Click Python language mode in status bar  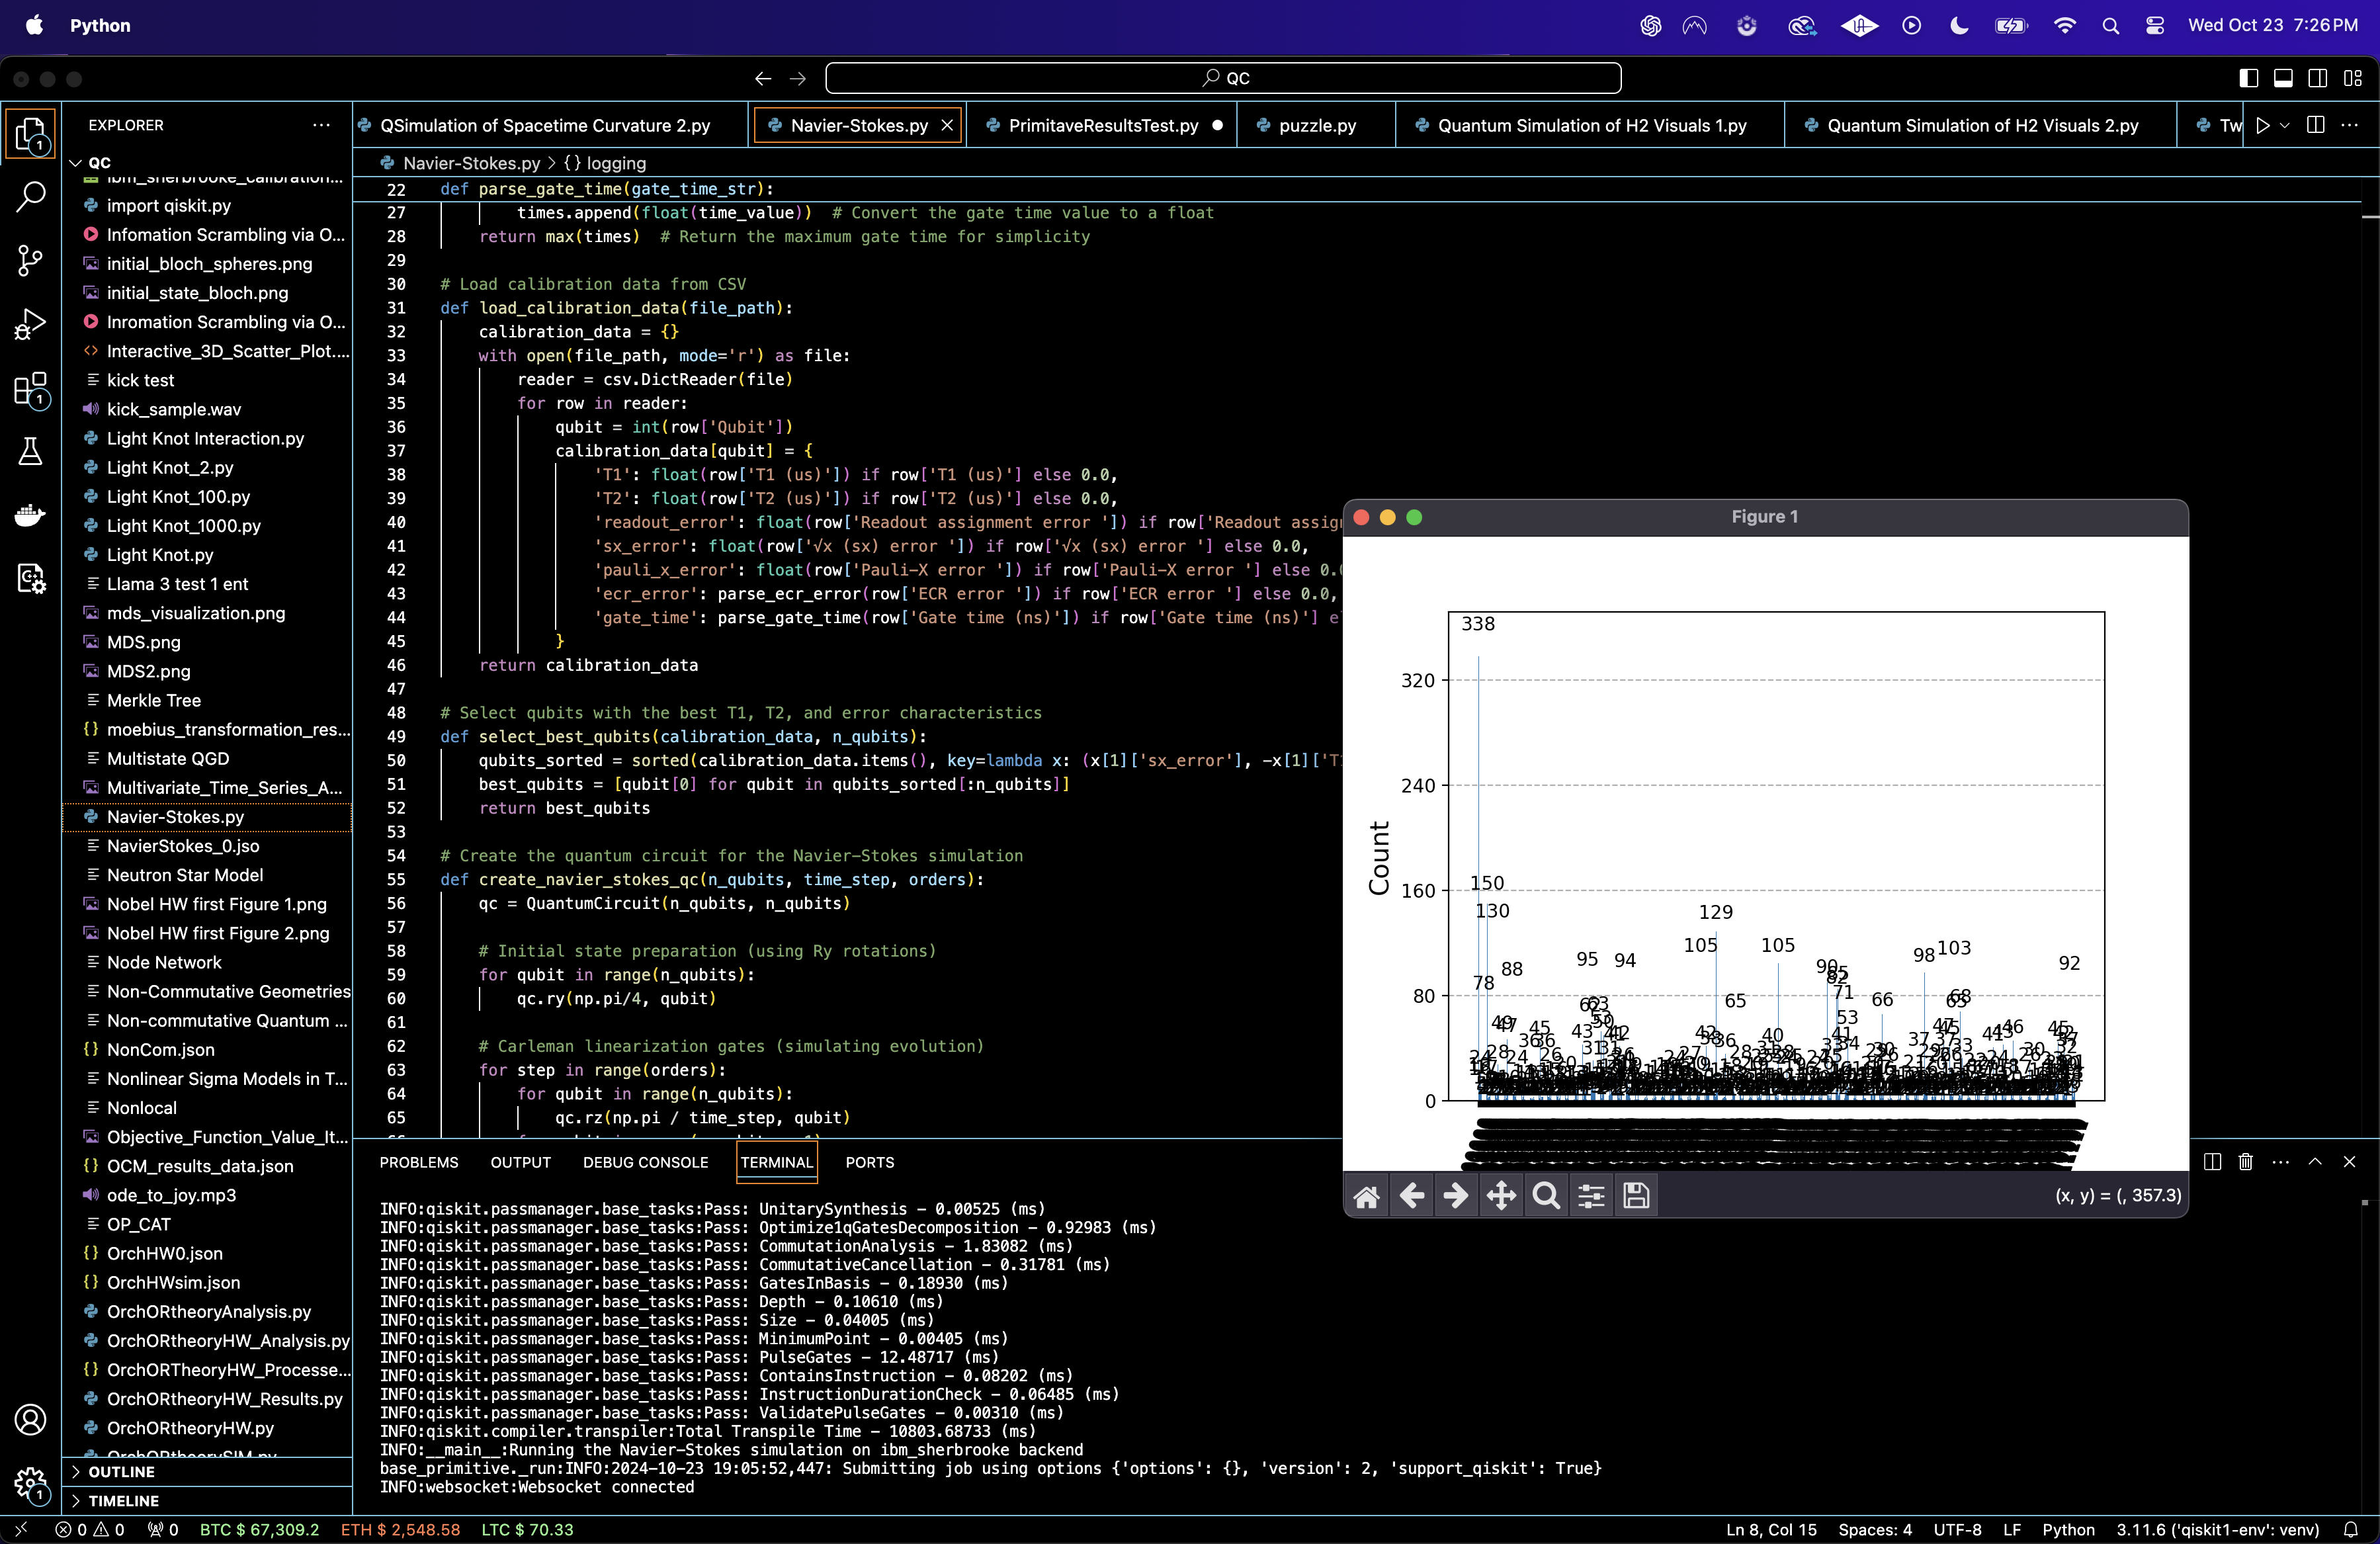(x=2068, y=1530)
